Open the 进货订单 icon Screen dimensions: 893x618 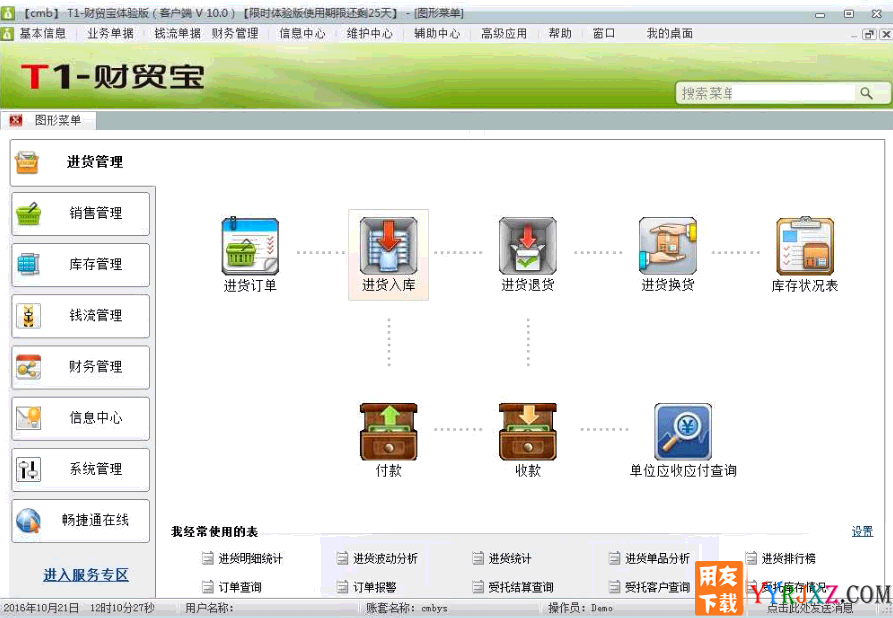click(250, 250)
